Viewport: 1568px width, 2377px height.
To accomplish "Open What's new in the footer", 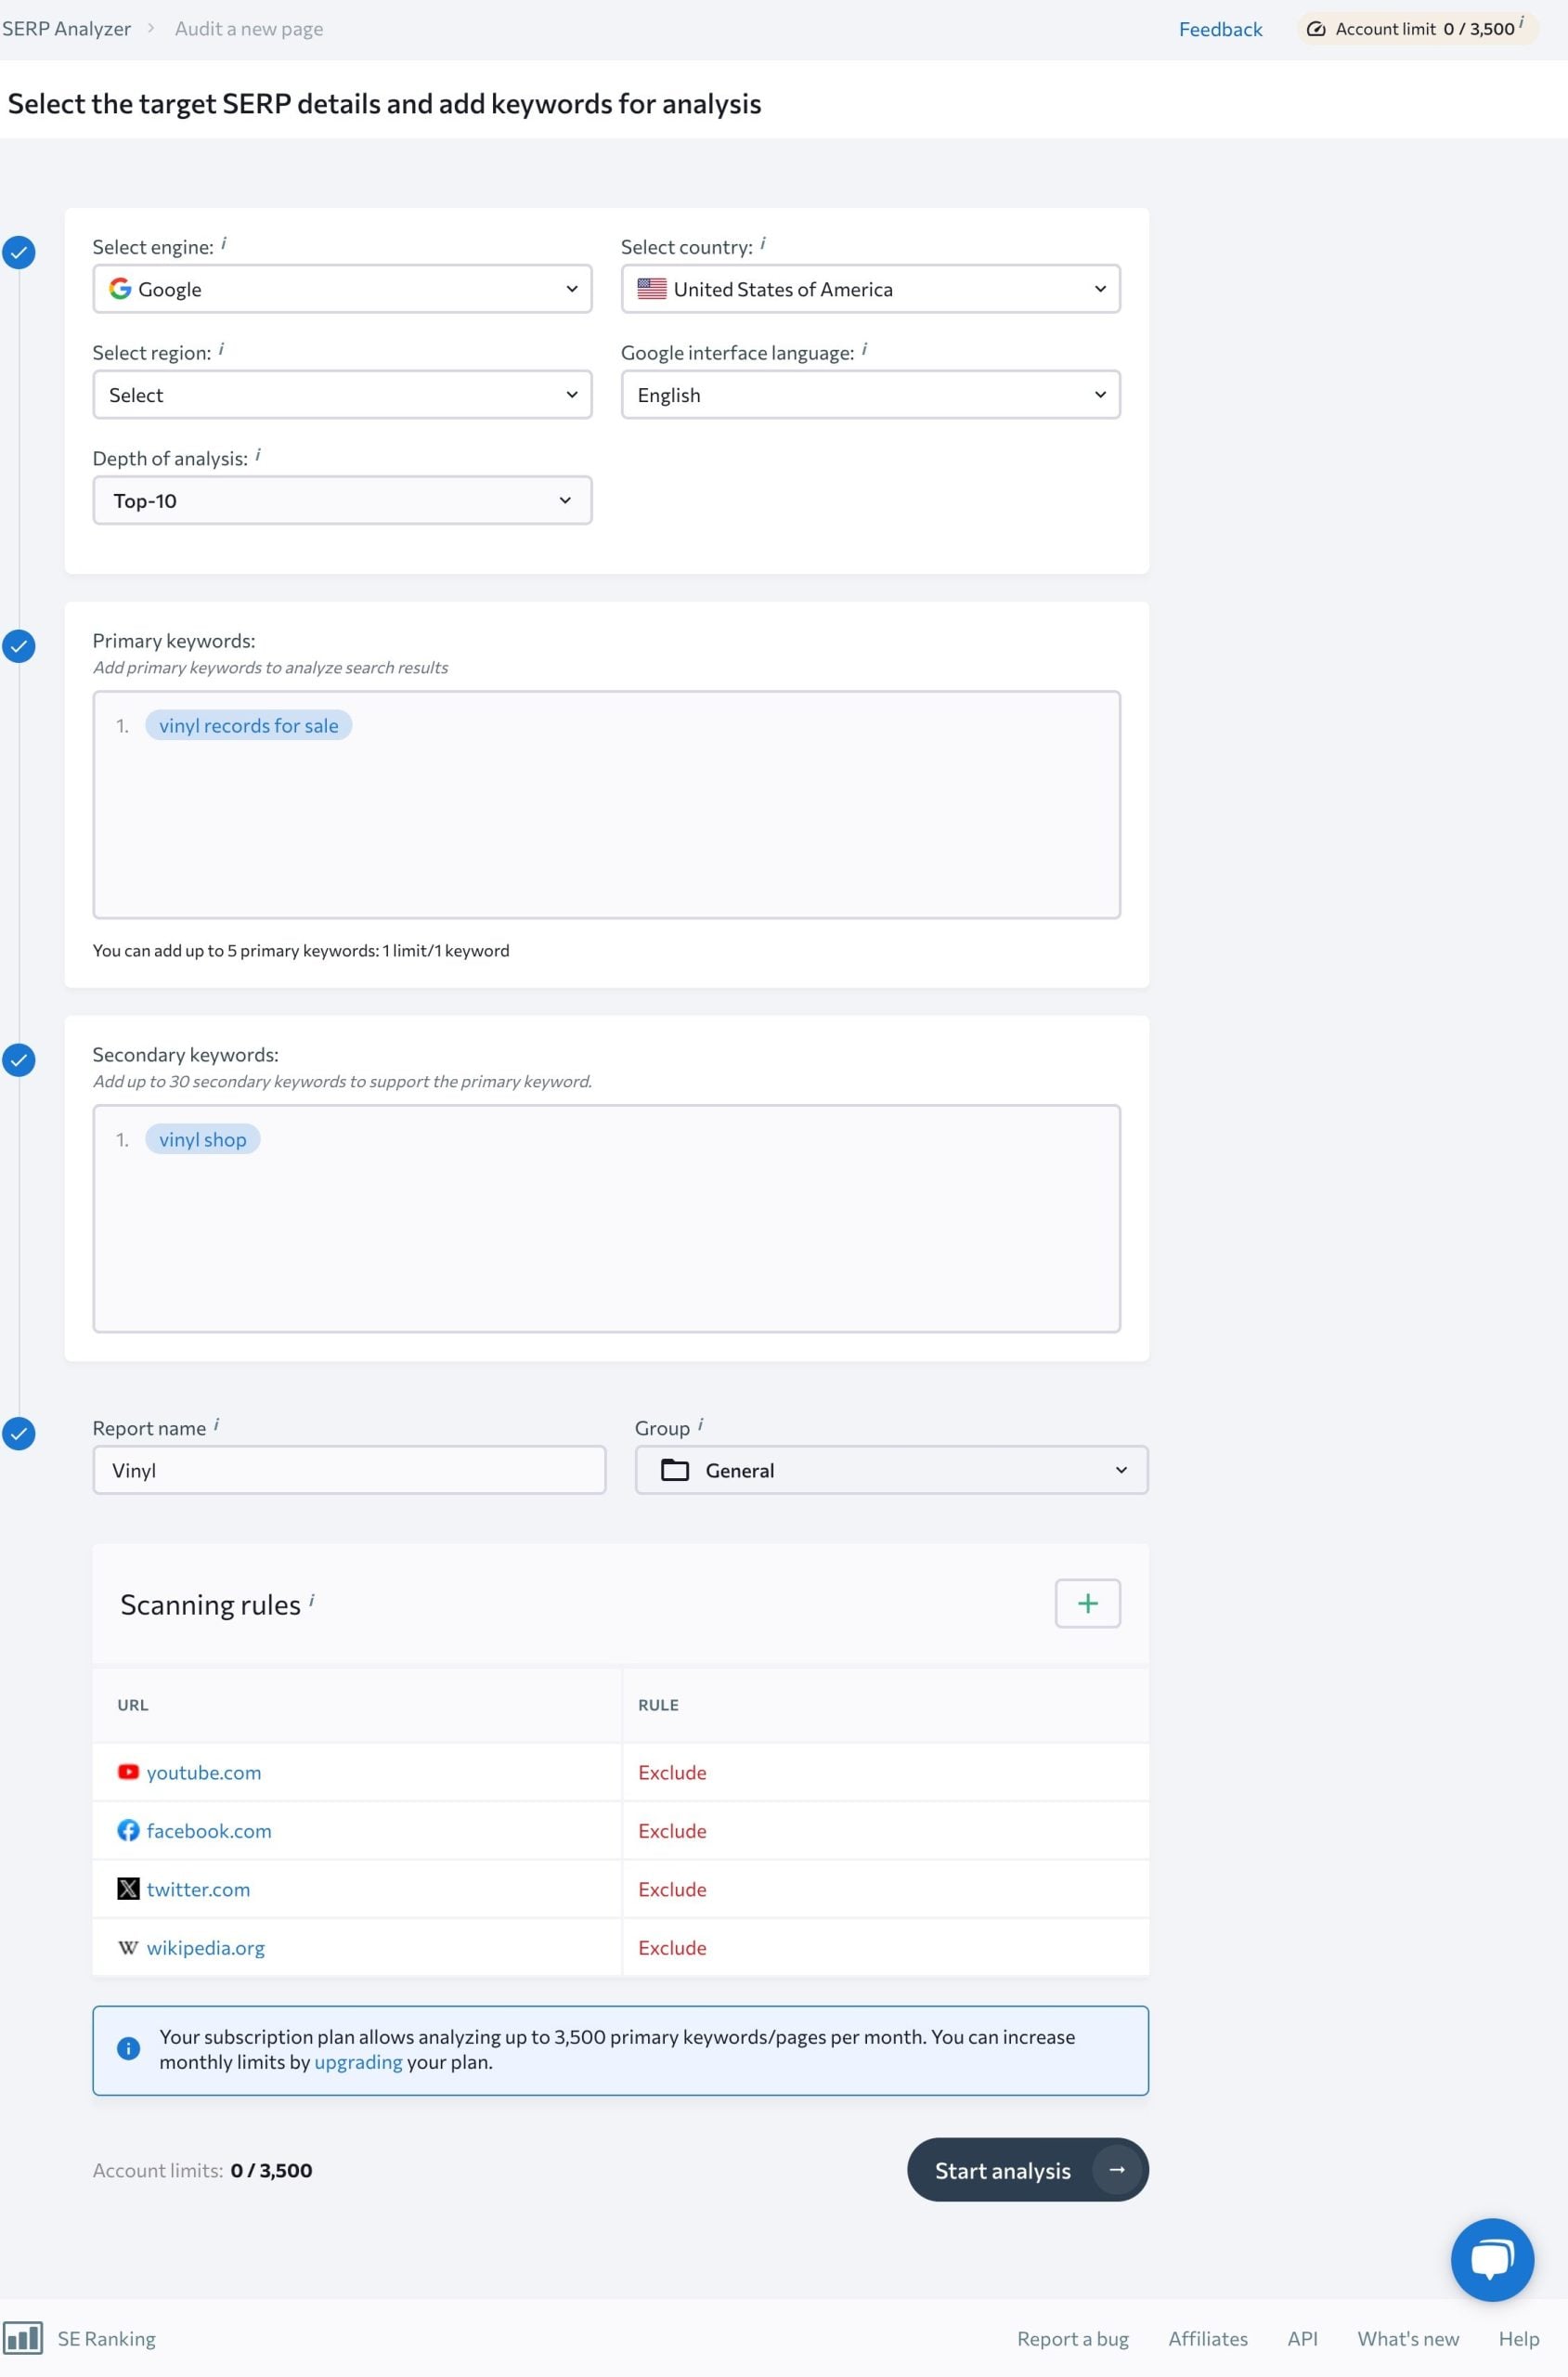I will [x=1407, y=2337].
